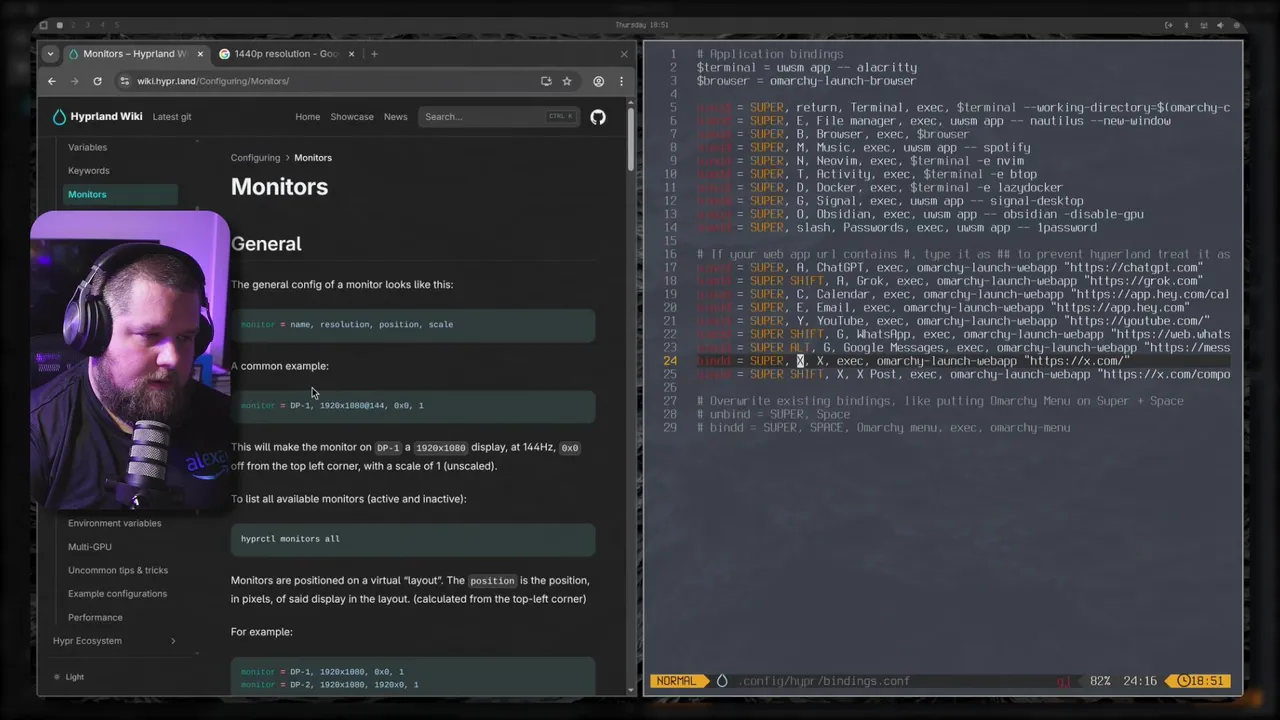
Task: Select the Monitors sidebar entry
Action: [121, 195]
